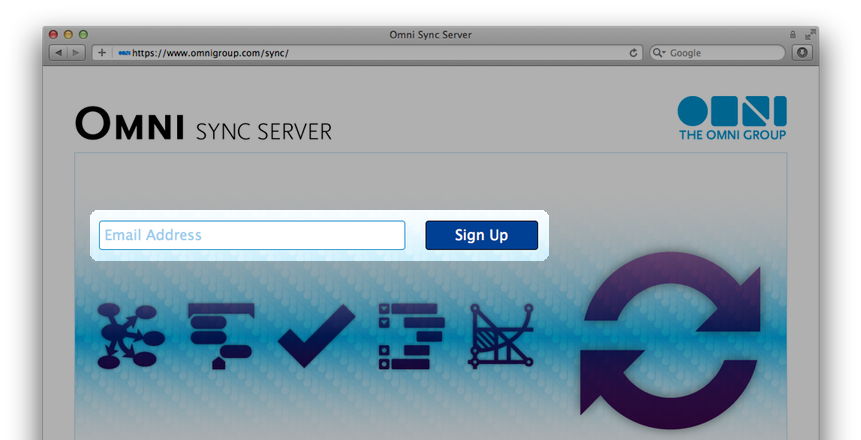Click the Omni Sync Server heading
This screenshot has width=861, height=440.
(x=203, y=124)
